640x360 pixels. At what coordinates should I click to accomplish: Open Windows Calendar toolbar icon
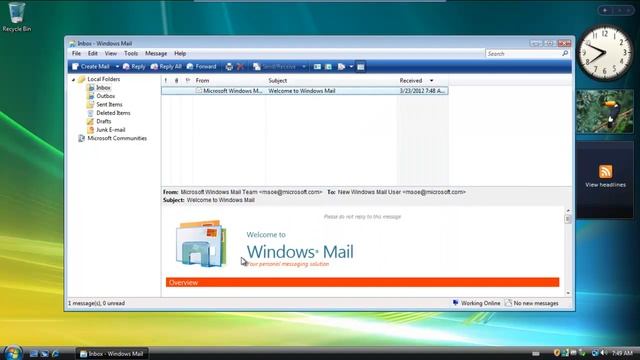328,67
